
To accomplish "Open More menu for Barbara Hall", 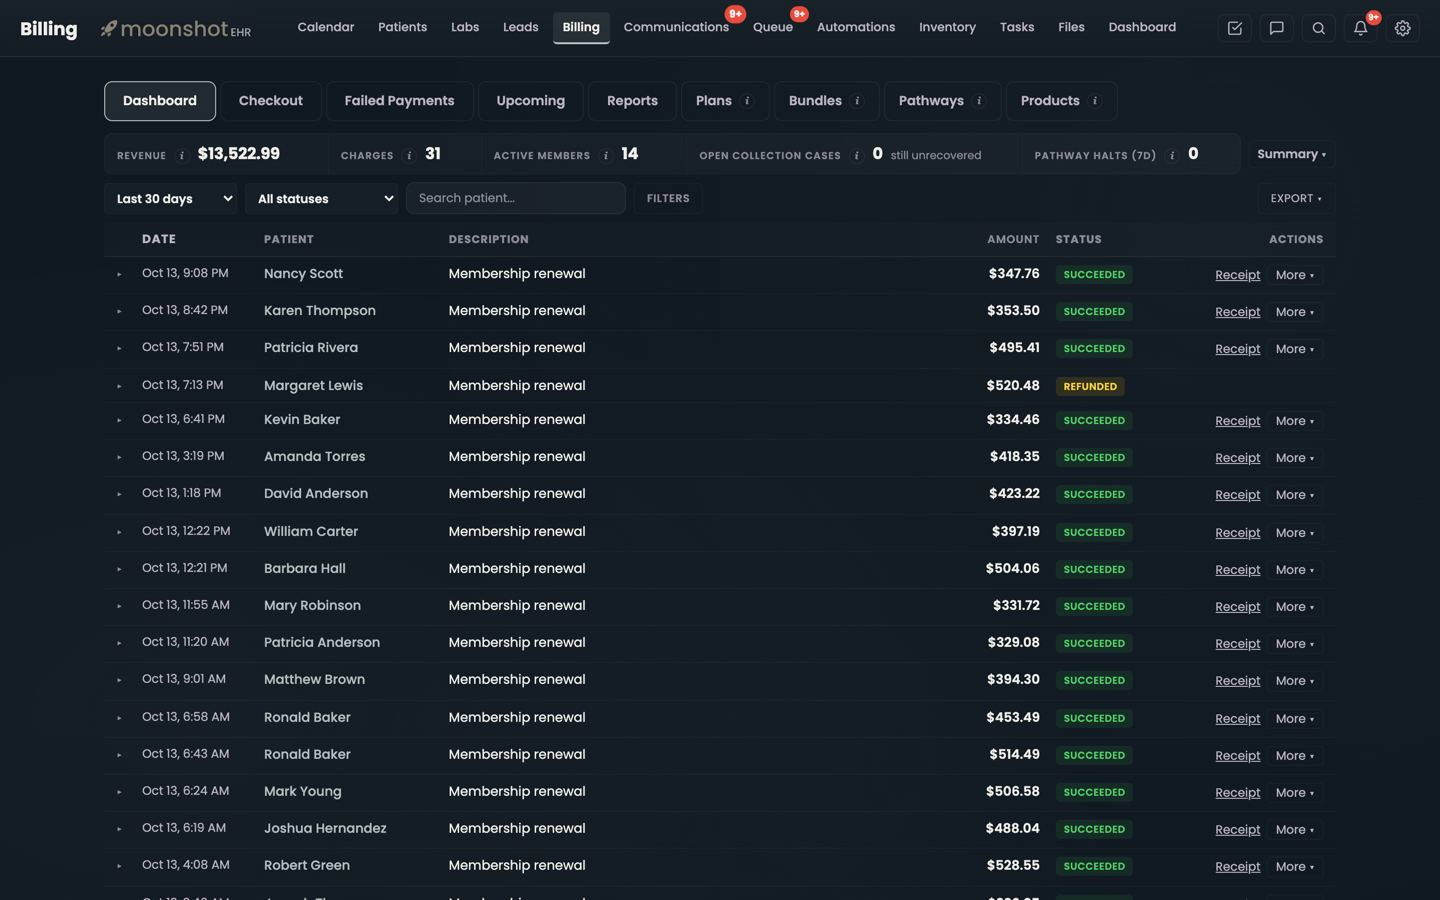I will [x=1295, y=570].
